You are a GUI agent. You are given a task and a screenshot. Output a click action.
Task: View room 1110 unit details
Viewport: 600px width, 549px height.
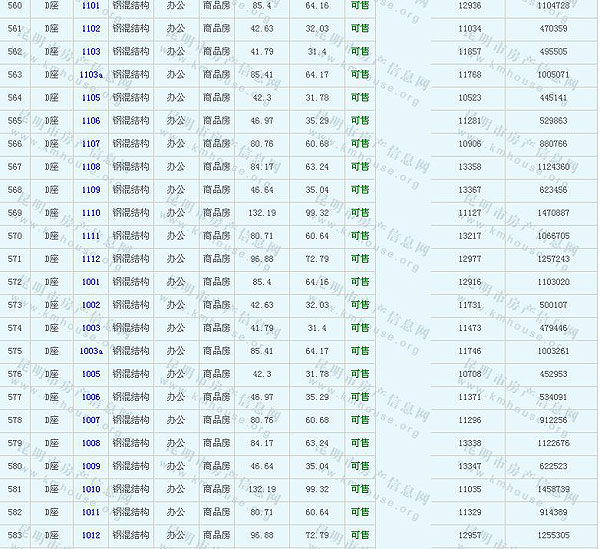(91, 213)
